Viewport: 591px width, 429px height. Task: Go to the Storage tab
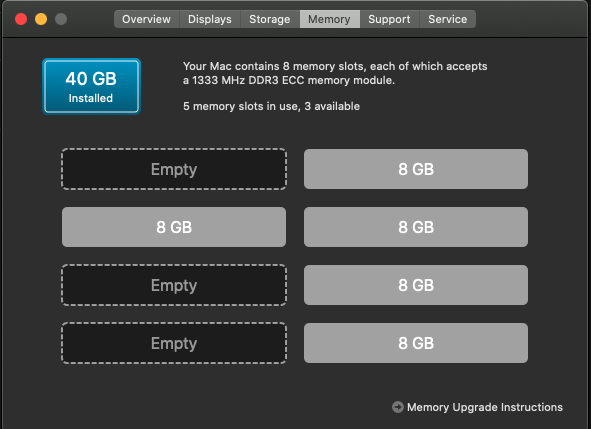pos(270,19)
